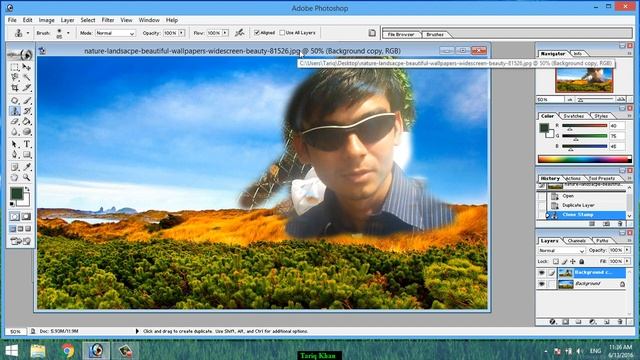Select the Pen tool
The height and width of the screenshot is (360, 640).
[x=15, y=155]
